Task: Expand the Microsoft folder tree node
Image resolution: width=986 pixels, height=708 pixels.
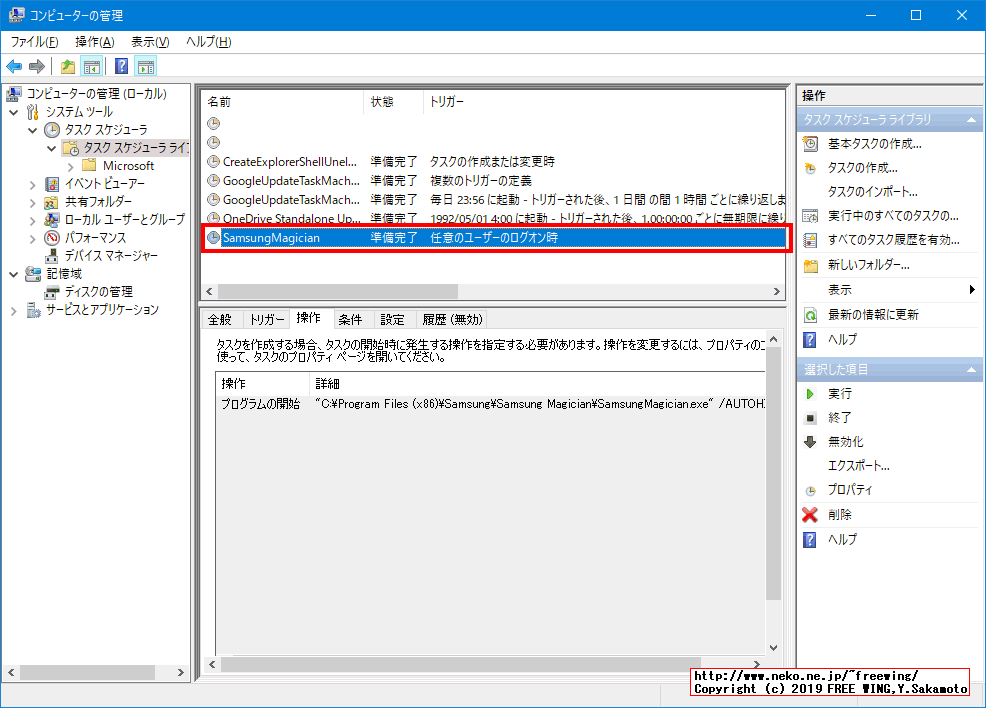Action: click(x=71, y=166)
